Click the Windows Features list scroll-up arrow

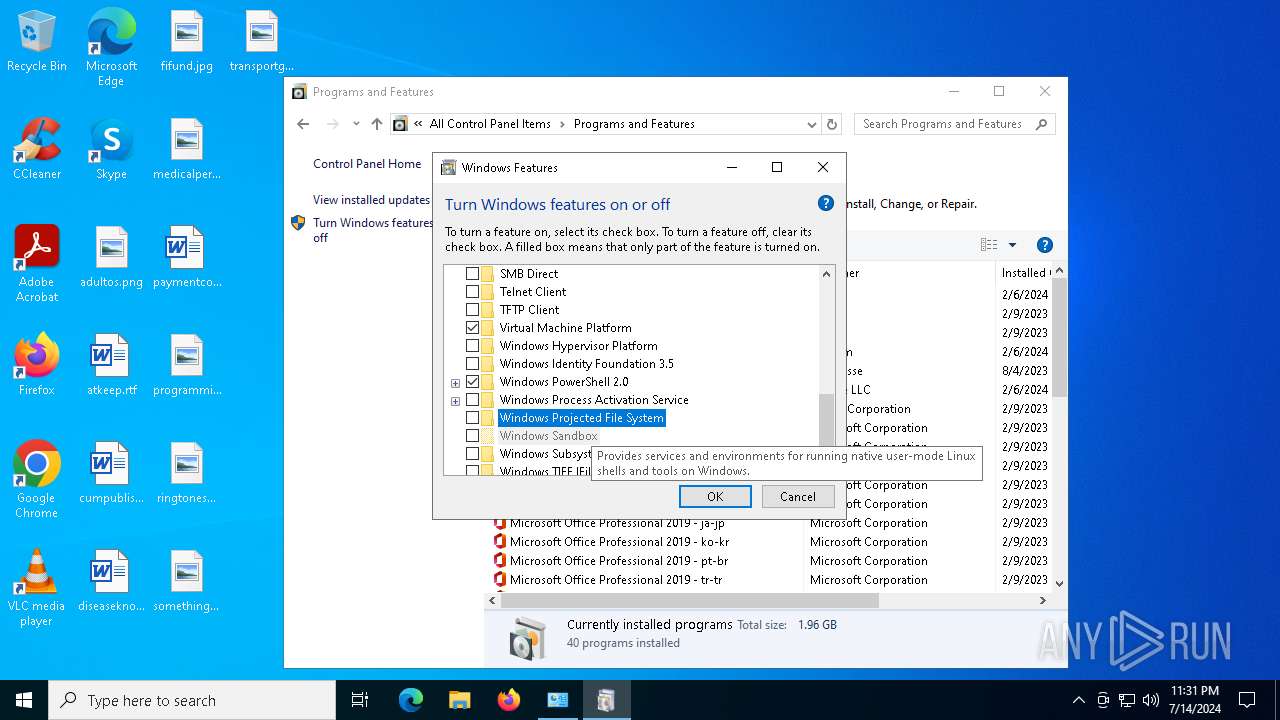coord(826,274)
